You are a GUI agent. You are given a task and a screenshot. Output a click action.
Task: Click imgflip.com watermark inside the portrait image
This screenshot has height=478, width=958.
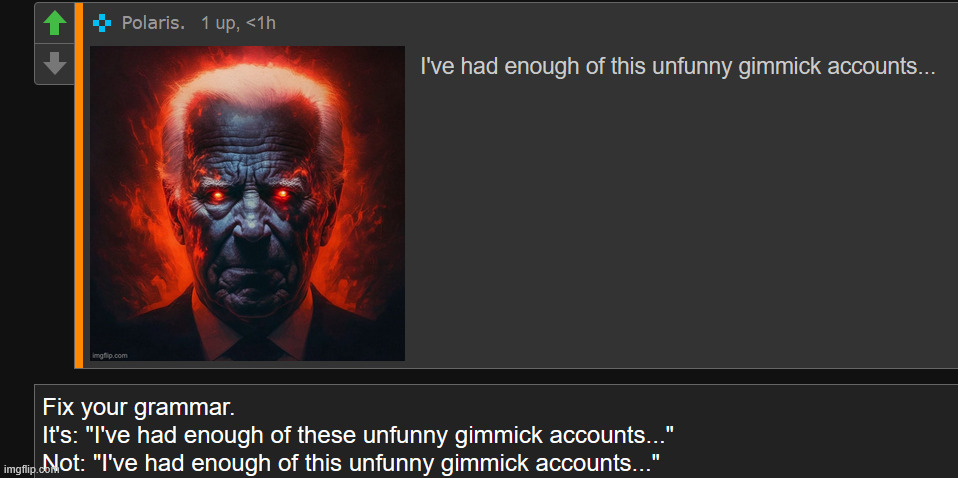click(110, 355)
